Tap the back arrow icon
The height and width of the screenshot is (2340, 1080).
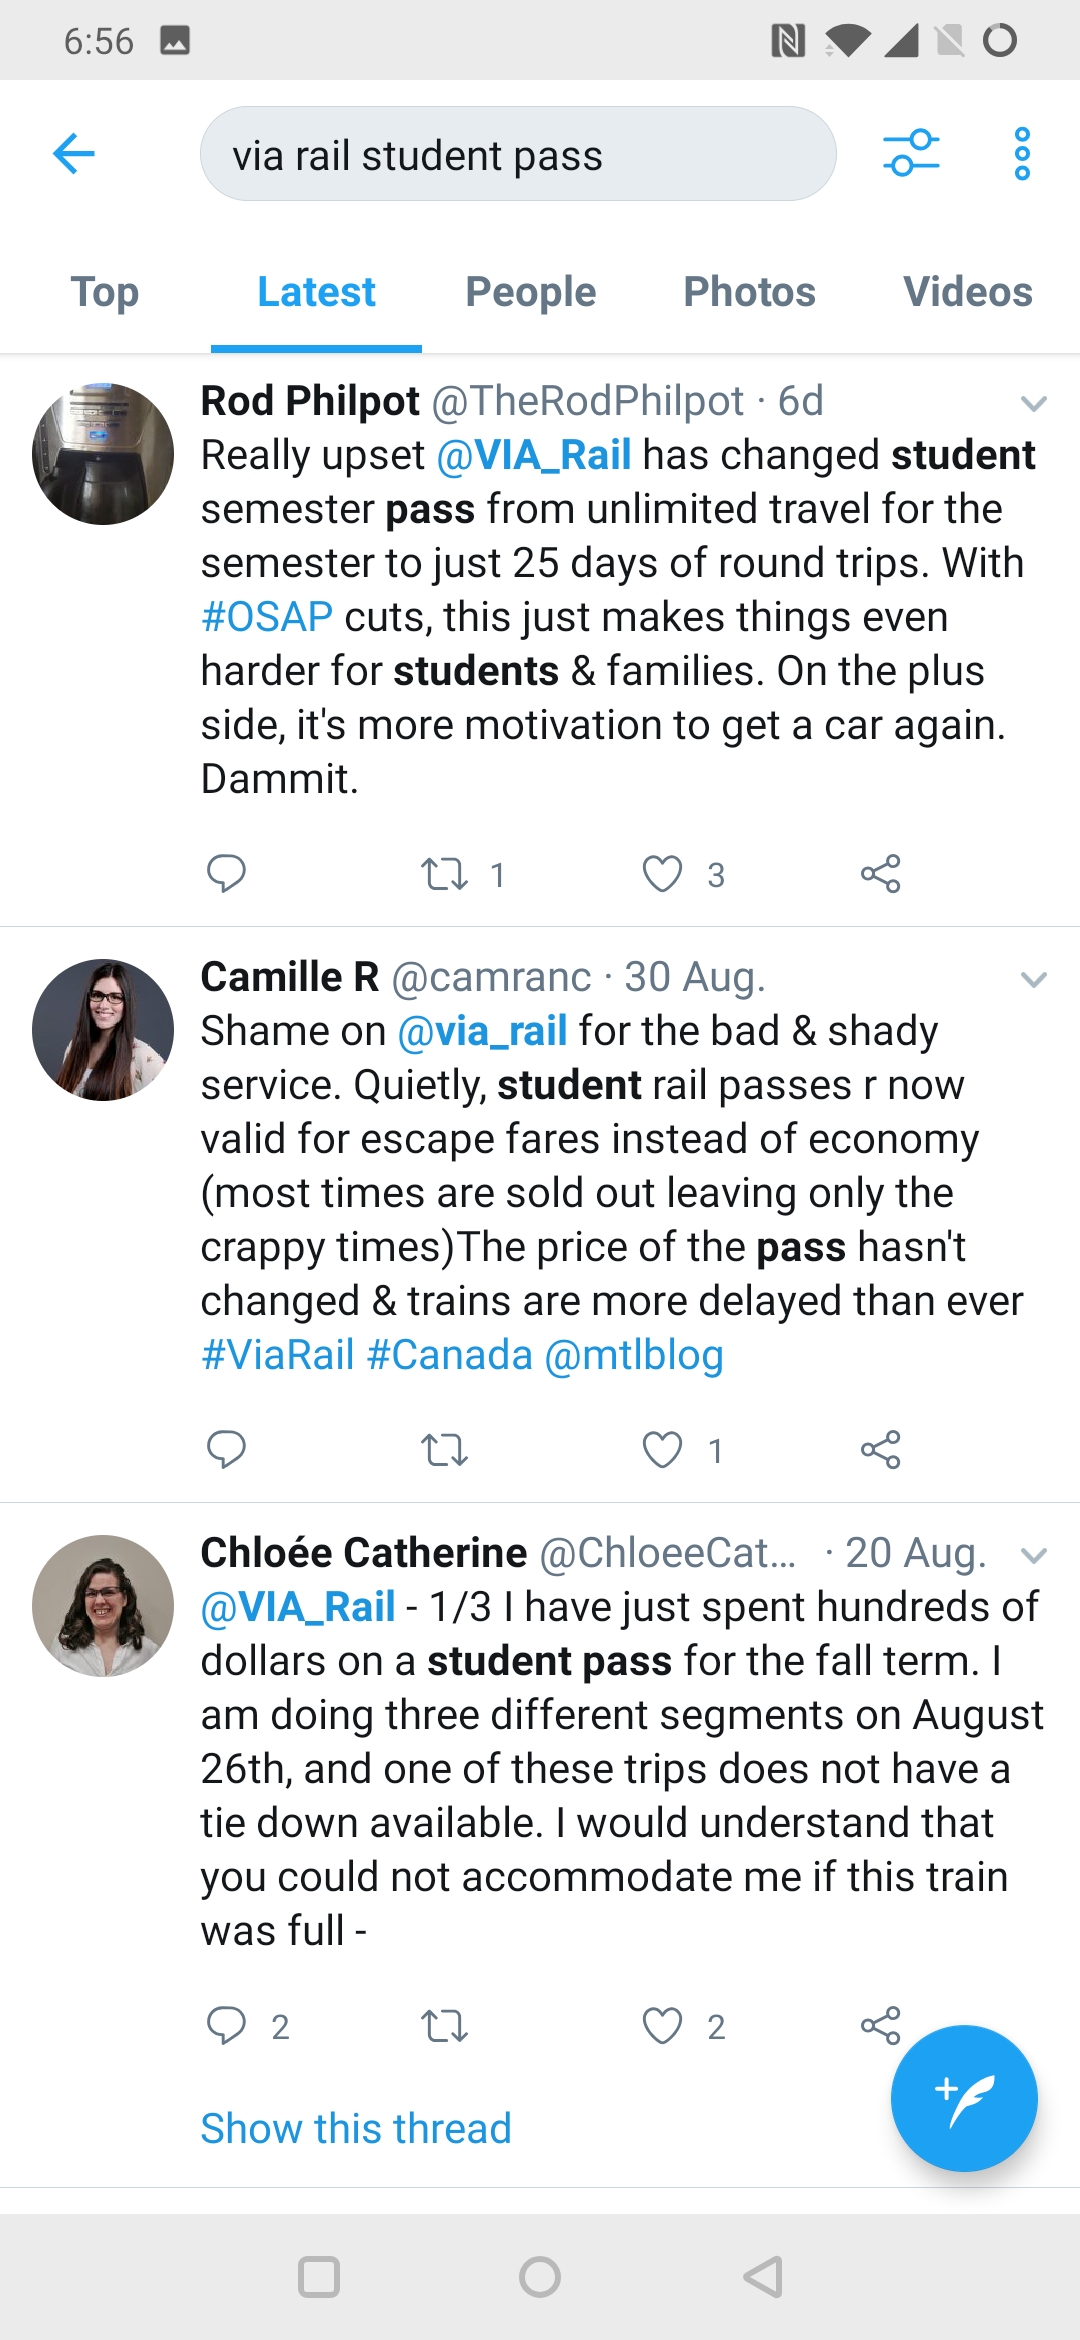pos(74,154)
